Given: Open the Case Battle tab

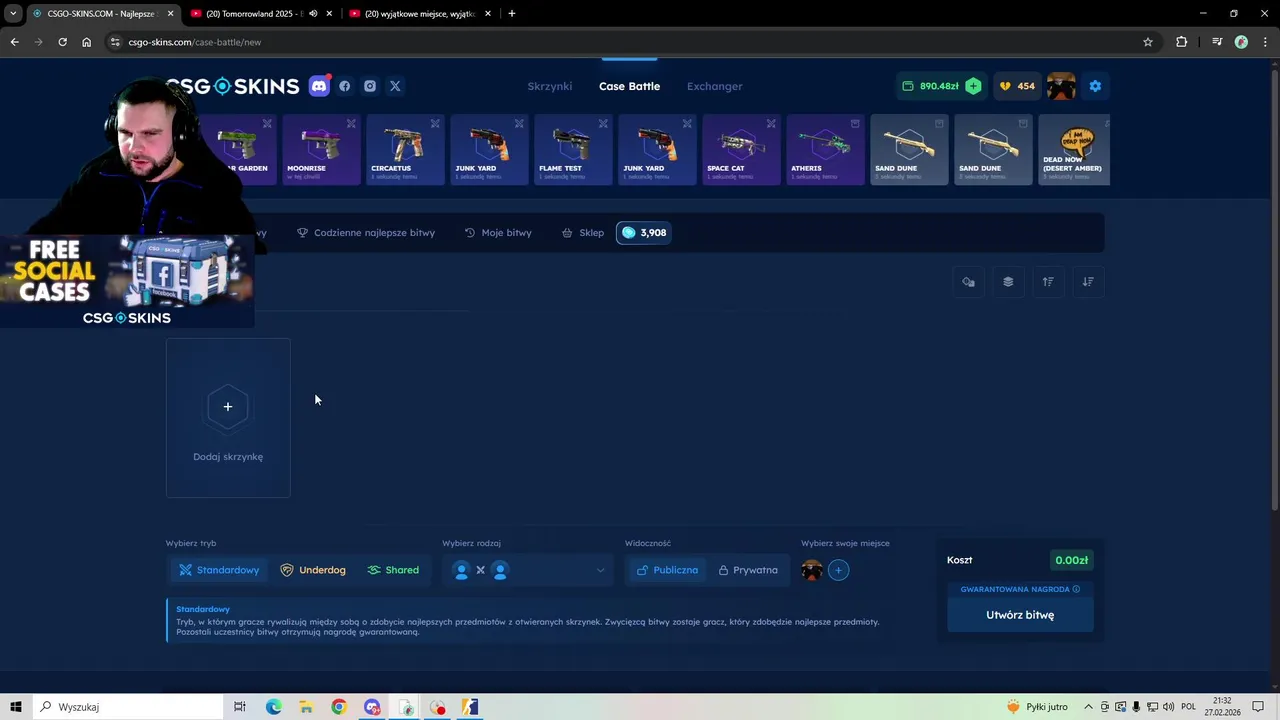Looking at the screenshot, I should point(629,86).
